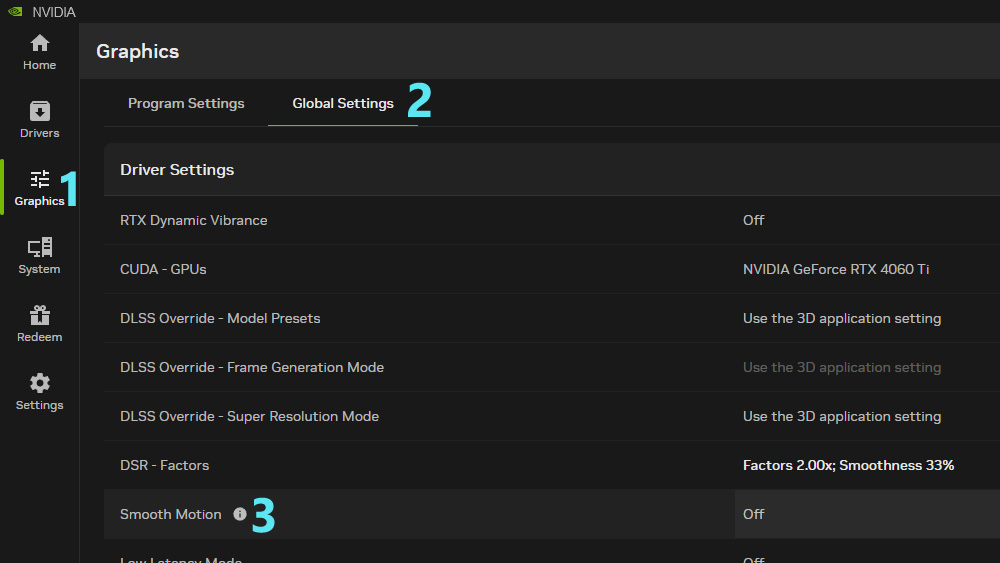Viewport: 1000px width, 563px height.
Task: Open DLSS Model Presets setting value
Action: (x=841, y=318)
